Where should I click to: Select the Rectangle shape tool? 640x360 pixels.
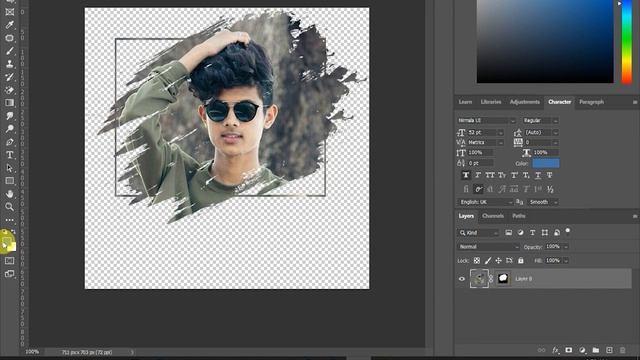[9, 181]
